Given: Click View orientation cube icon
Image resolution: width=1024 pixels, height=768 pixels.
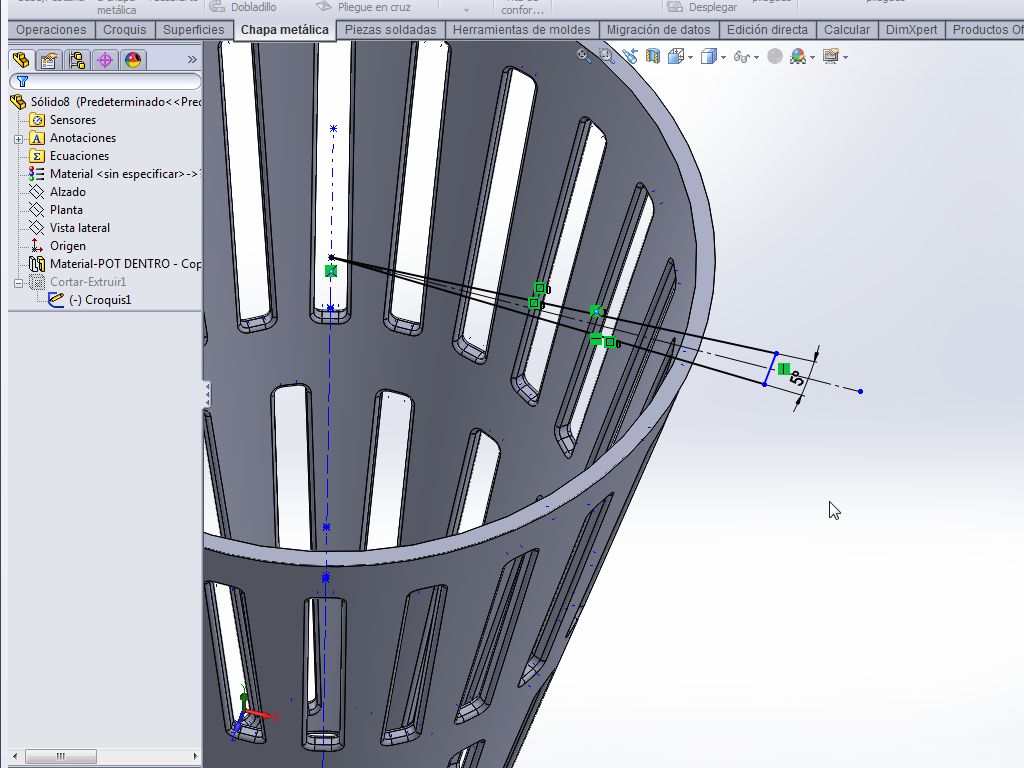Looking at the screenshot, I should 676,57.
